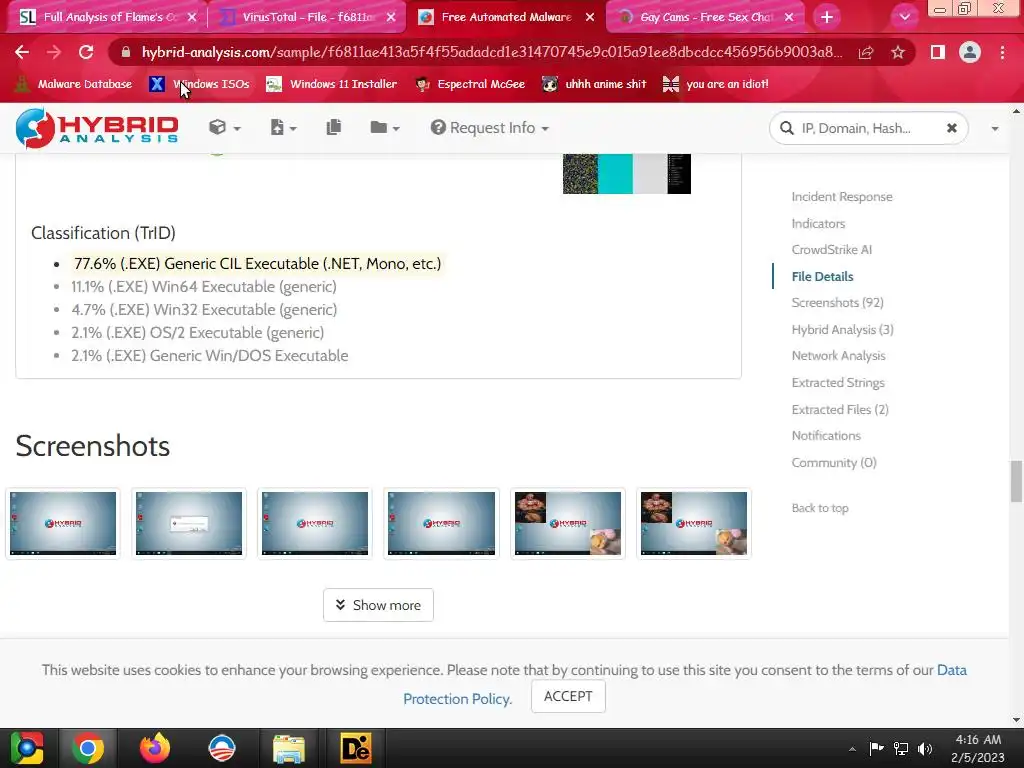Bookmark this page with the star icon
Viewport: 1024px width, 768px height.
(x=898, y=52)
